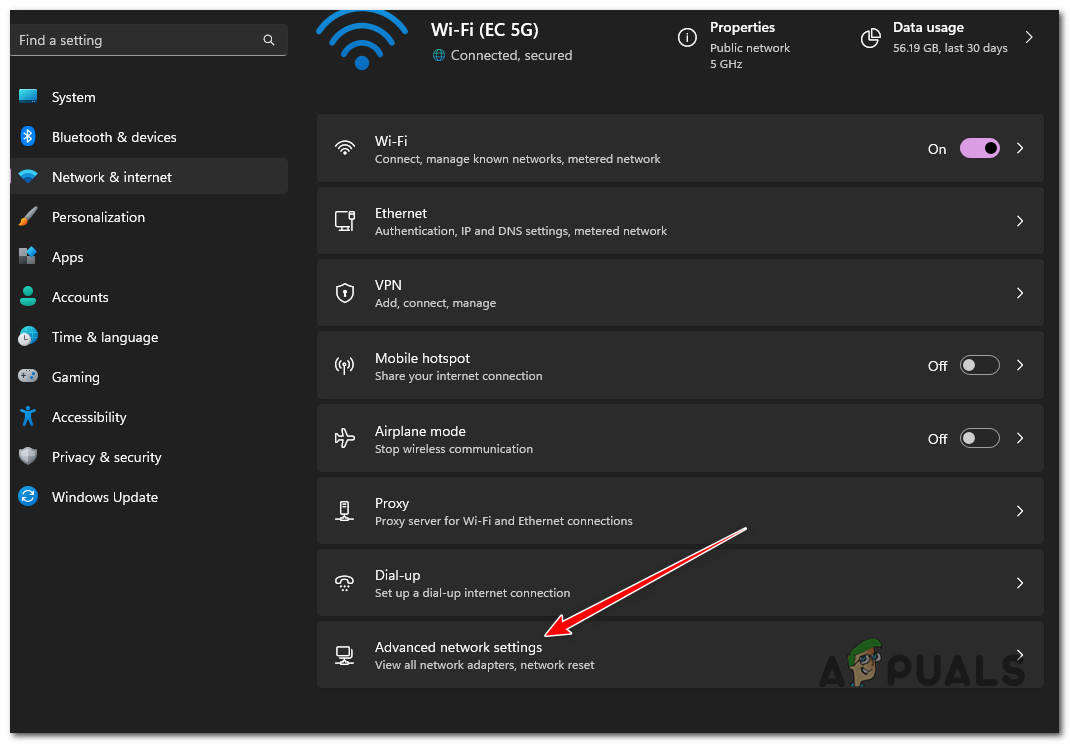Click the search magnifier icon

point(269,40)
